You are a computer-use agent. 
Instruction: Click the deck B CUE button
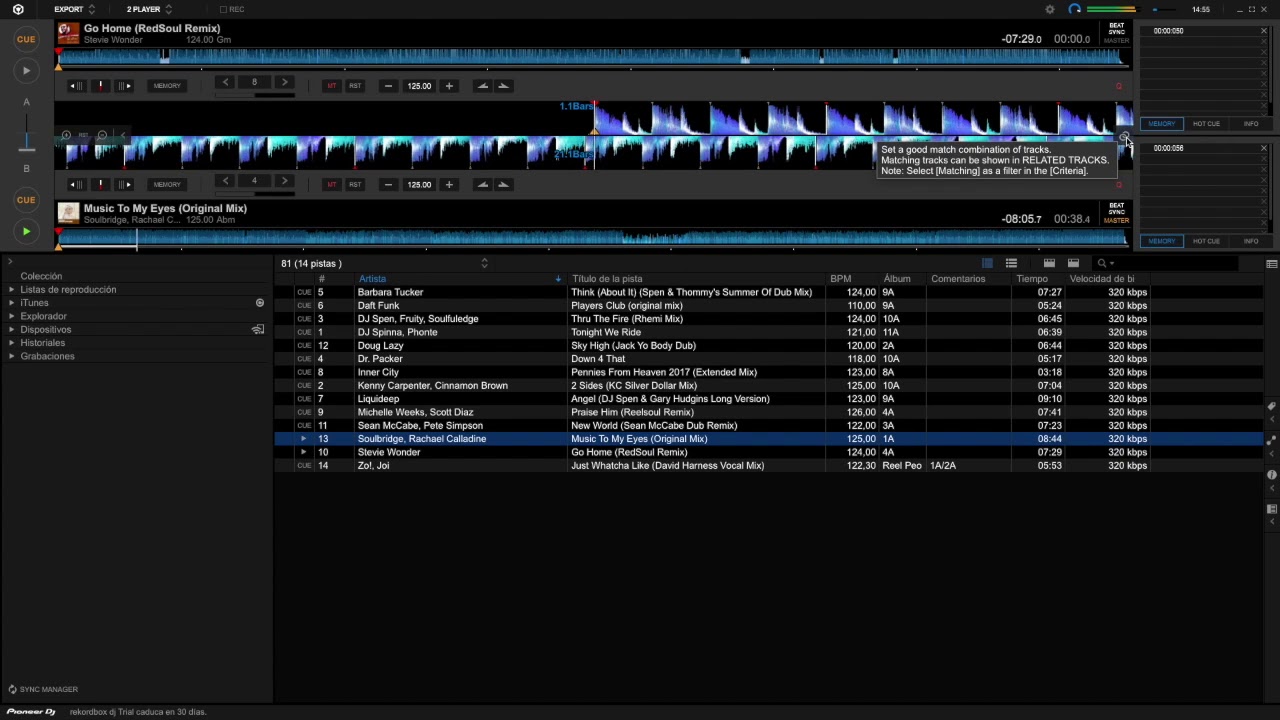26,200
